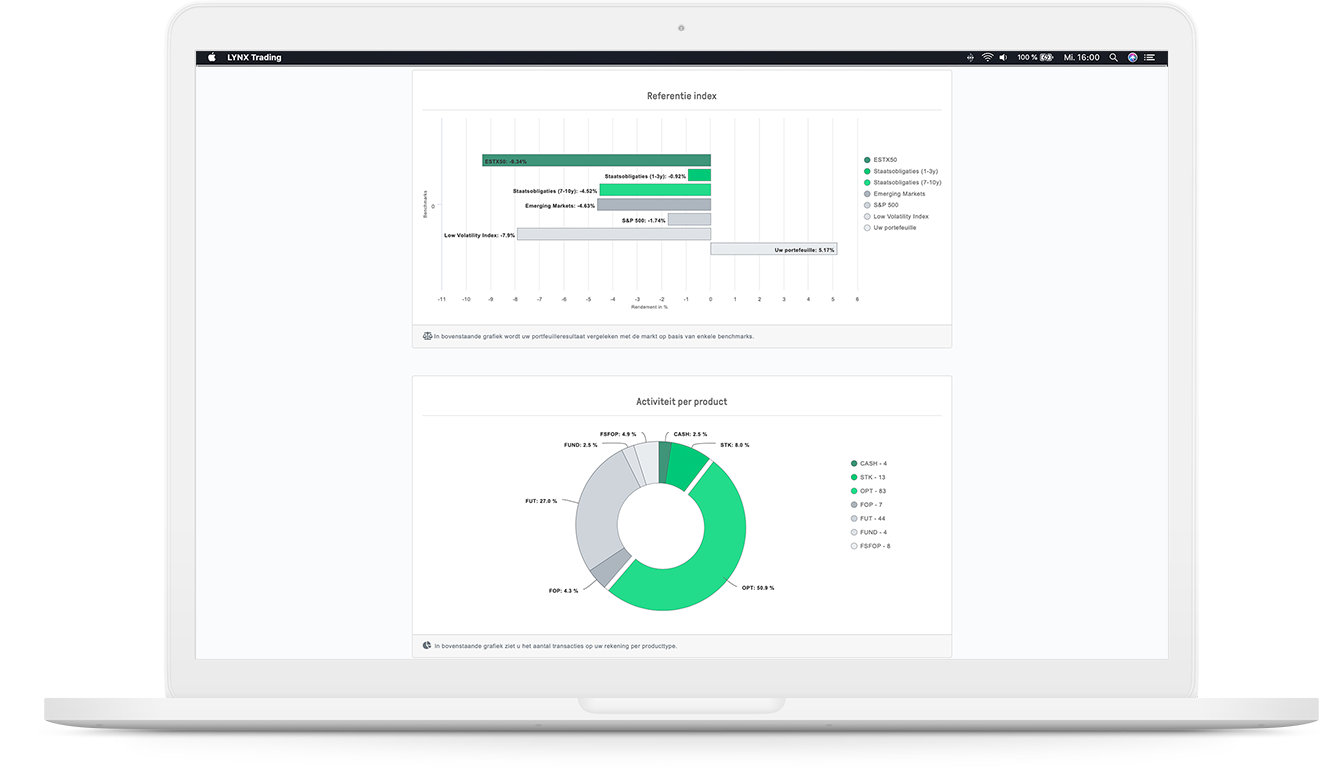Click the Activiteit per product heading
1328x768 pixels.
pos(682,402)
